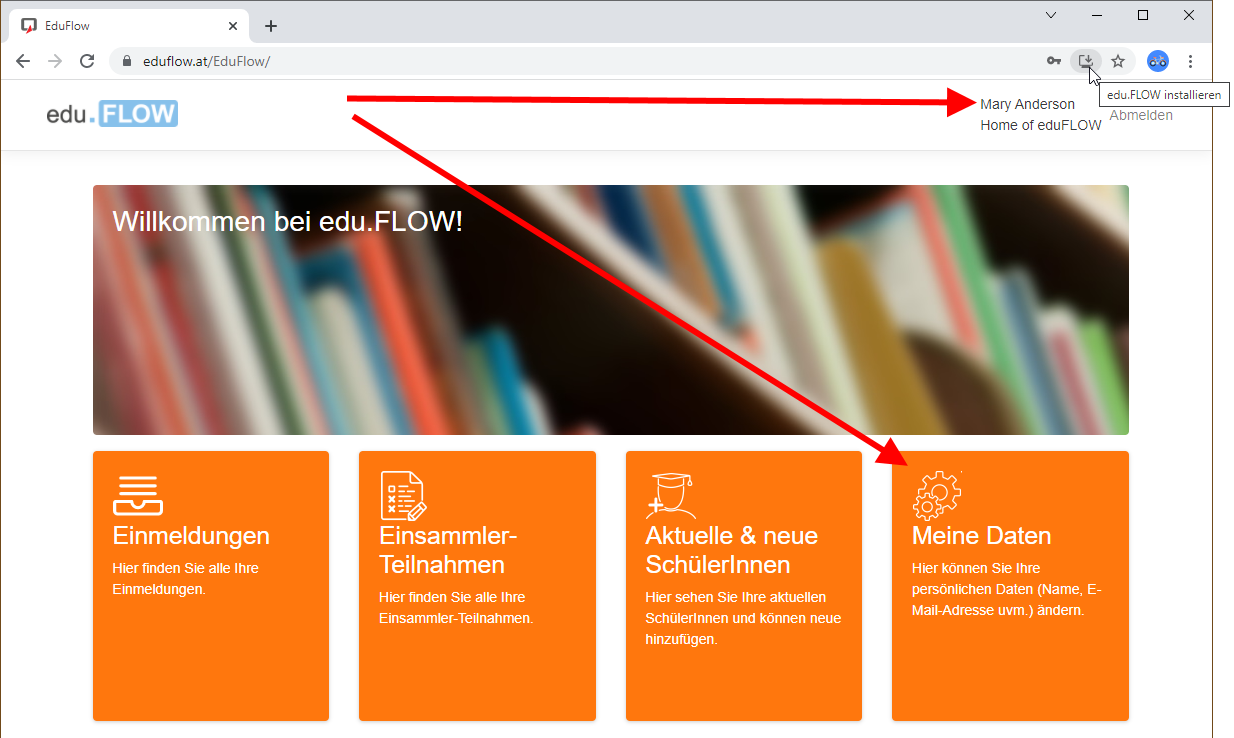This screenshot has width=1234, height=738.
Task: Click the Einmeldungen inbox tray icon
Action: [x=137, y=494]
